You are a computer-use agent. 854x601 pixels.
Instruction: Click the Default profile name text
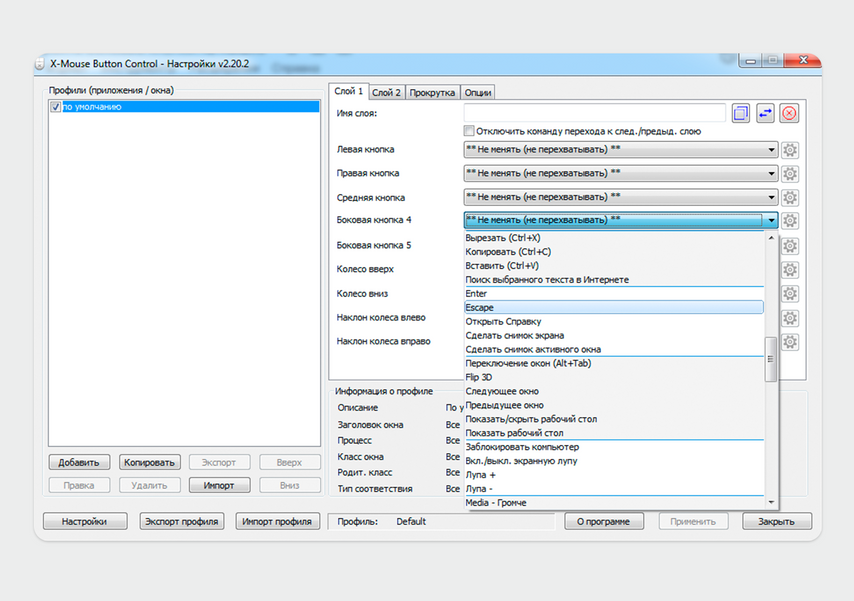click(x=411, y=521)
